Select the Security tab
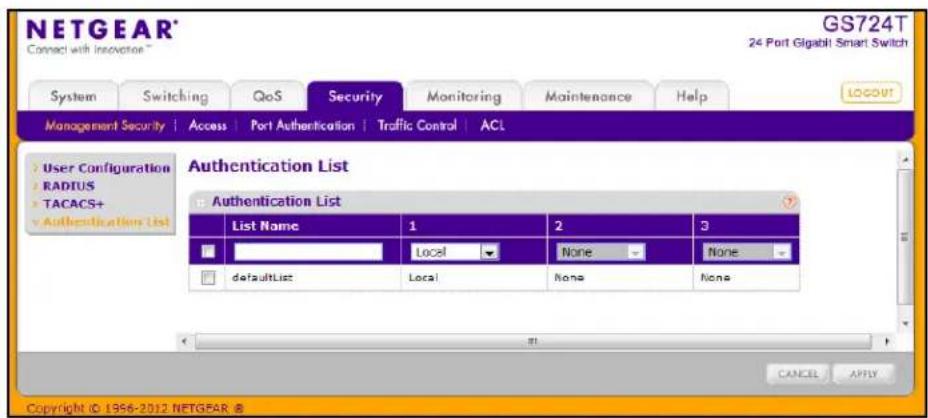 coord(355,97)
